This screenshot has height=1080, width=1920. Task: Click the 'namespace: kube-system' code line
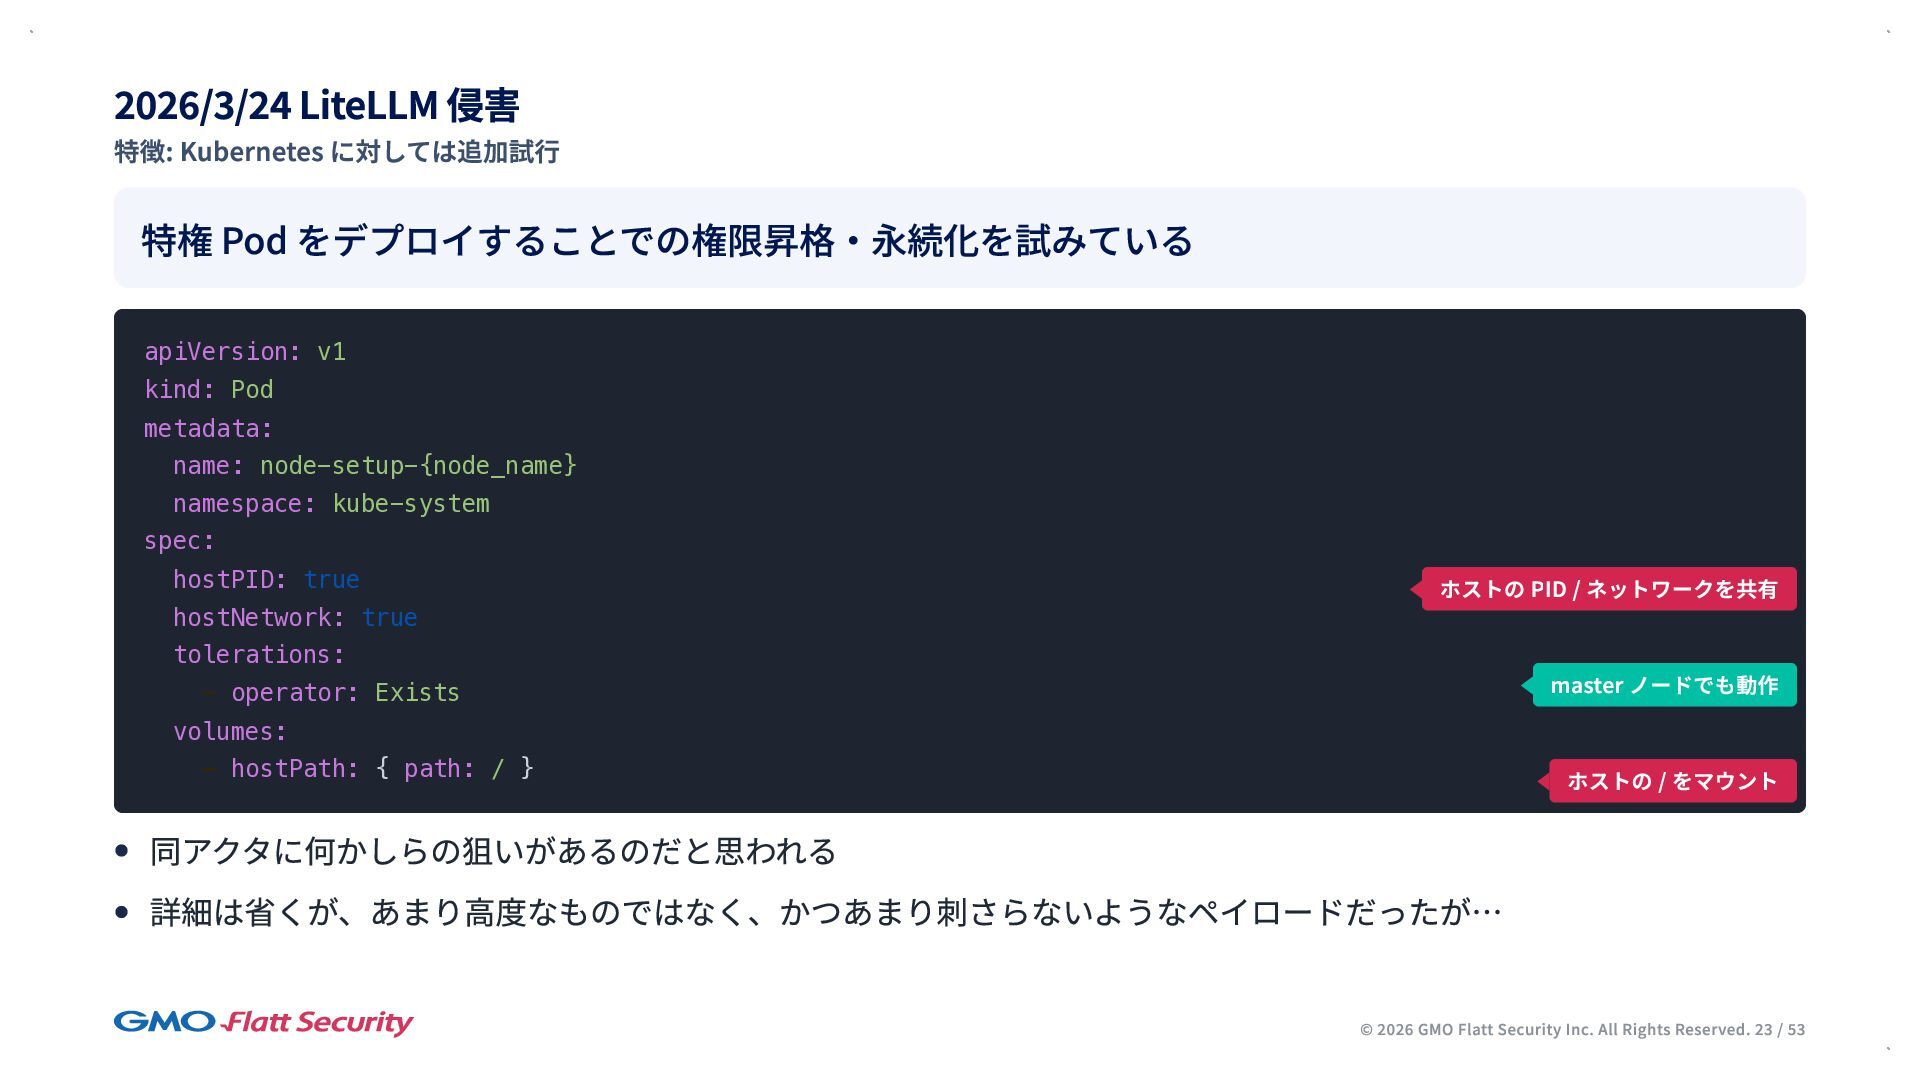(331, 504)
